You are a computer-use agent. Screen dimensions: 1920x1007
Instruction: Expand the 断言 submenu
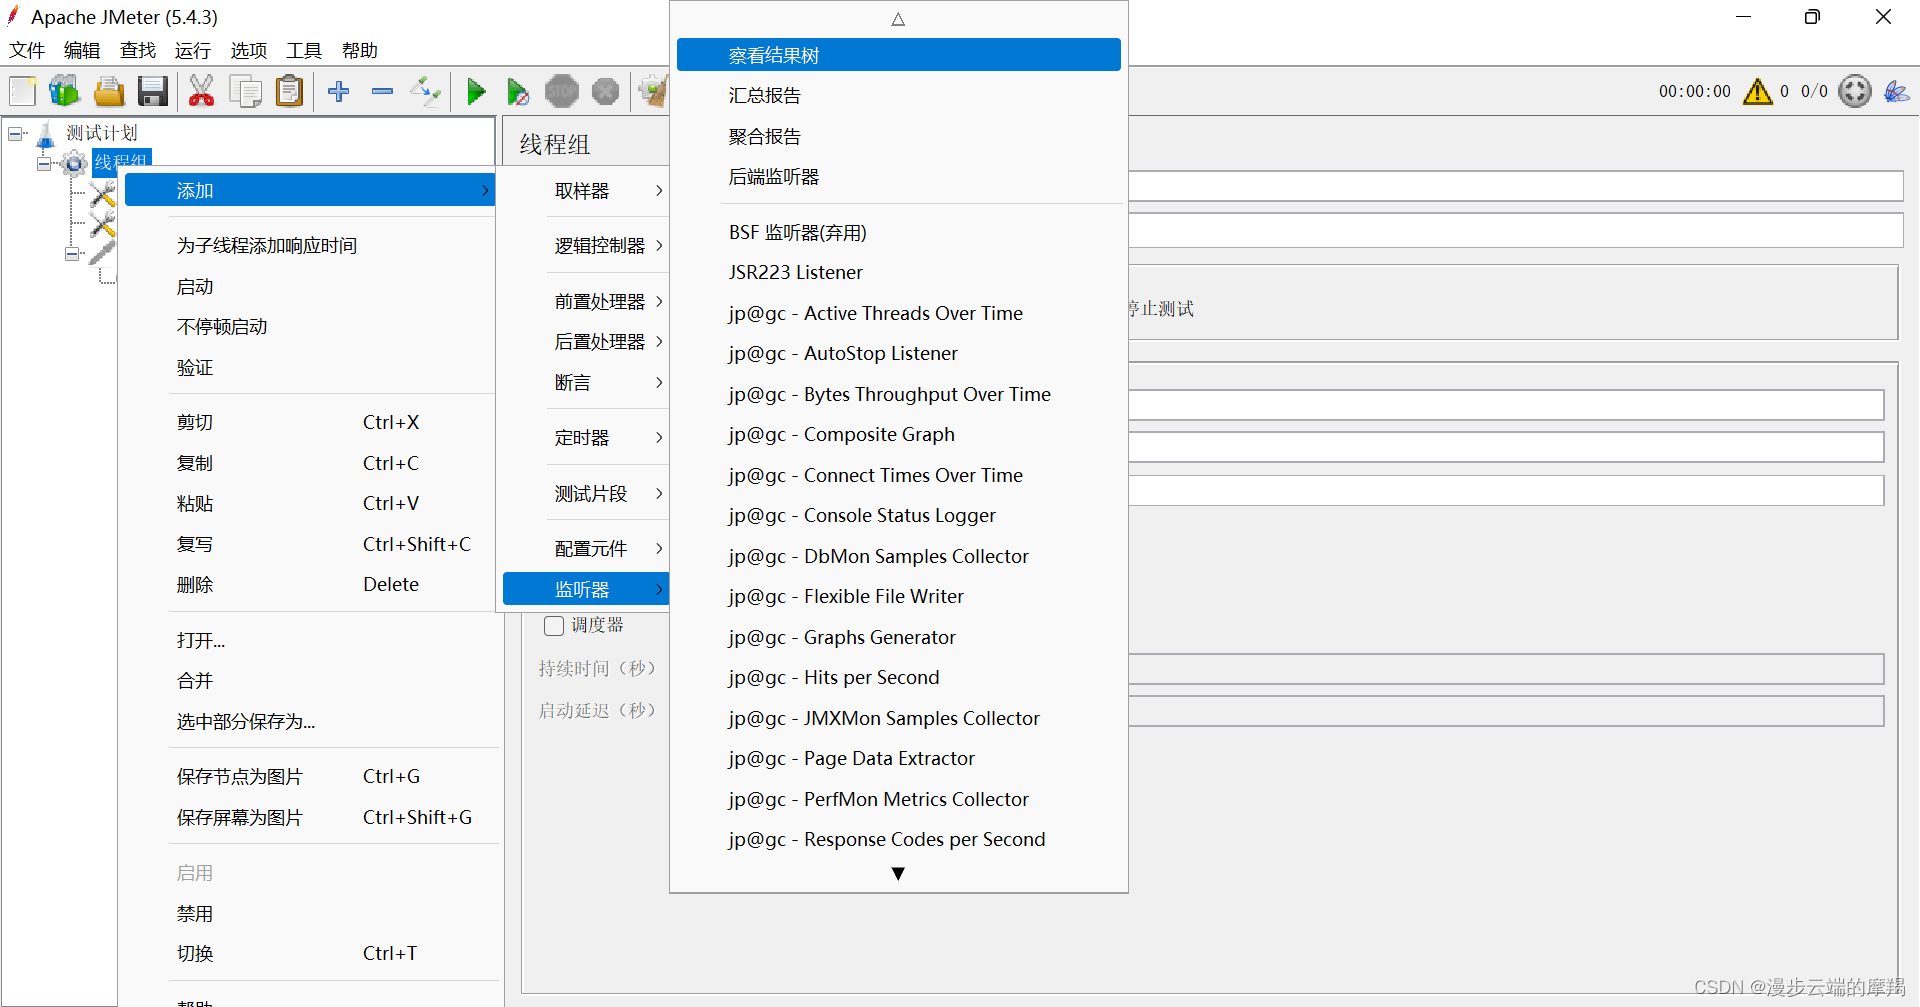pos(586,383)
